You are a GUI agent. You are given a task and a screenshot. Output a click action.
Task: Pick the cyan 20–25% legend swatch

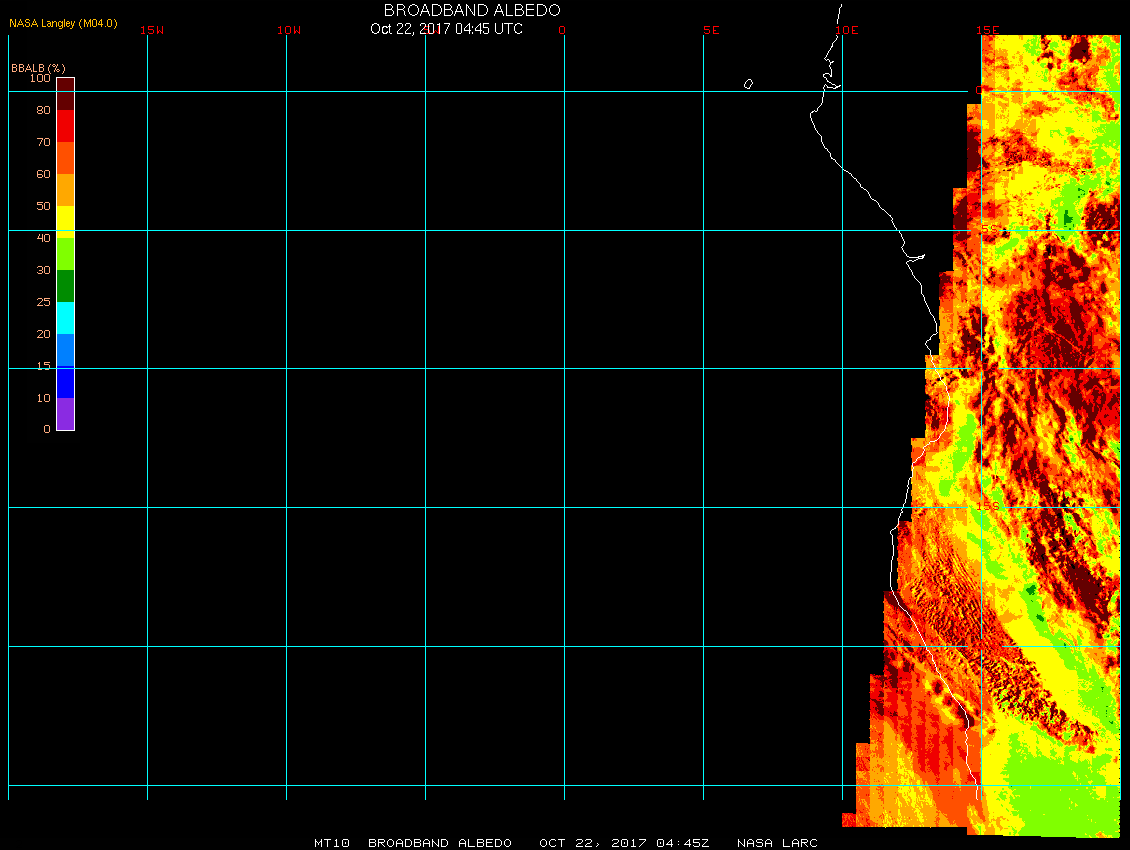point(65,318)
